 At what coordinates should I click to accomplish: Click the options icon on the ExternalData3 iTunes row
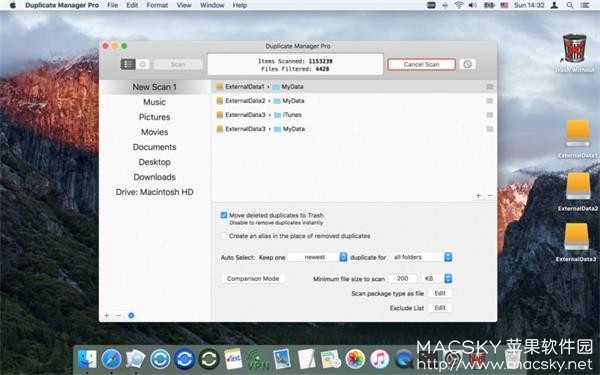coord(489,115)
